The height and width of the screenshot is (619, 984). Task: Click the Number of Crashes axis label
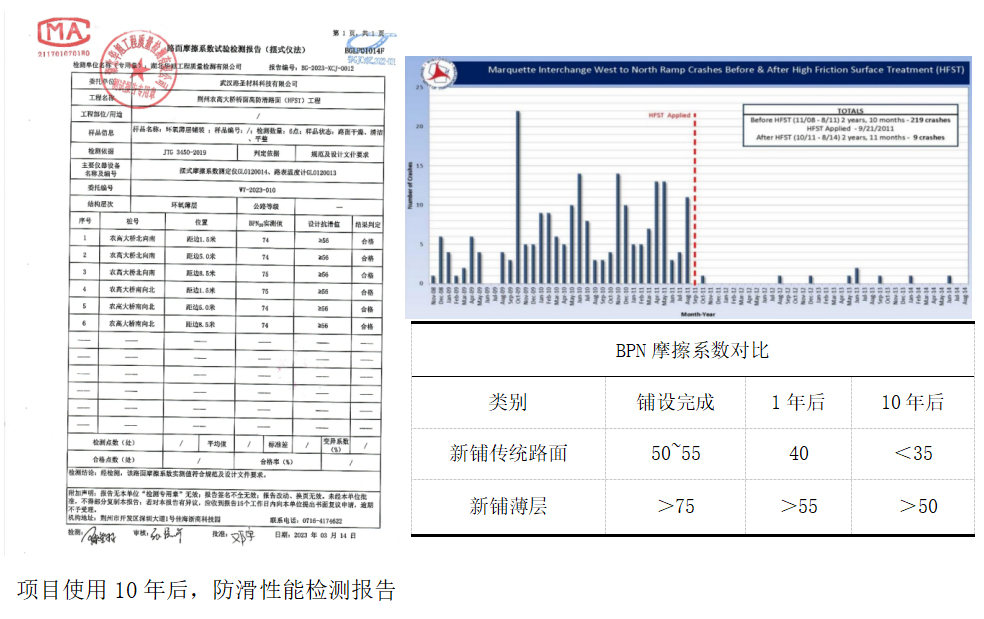click(410, 185)
